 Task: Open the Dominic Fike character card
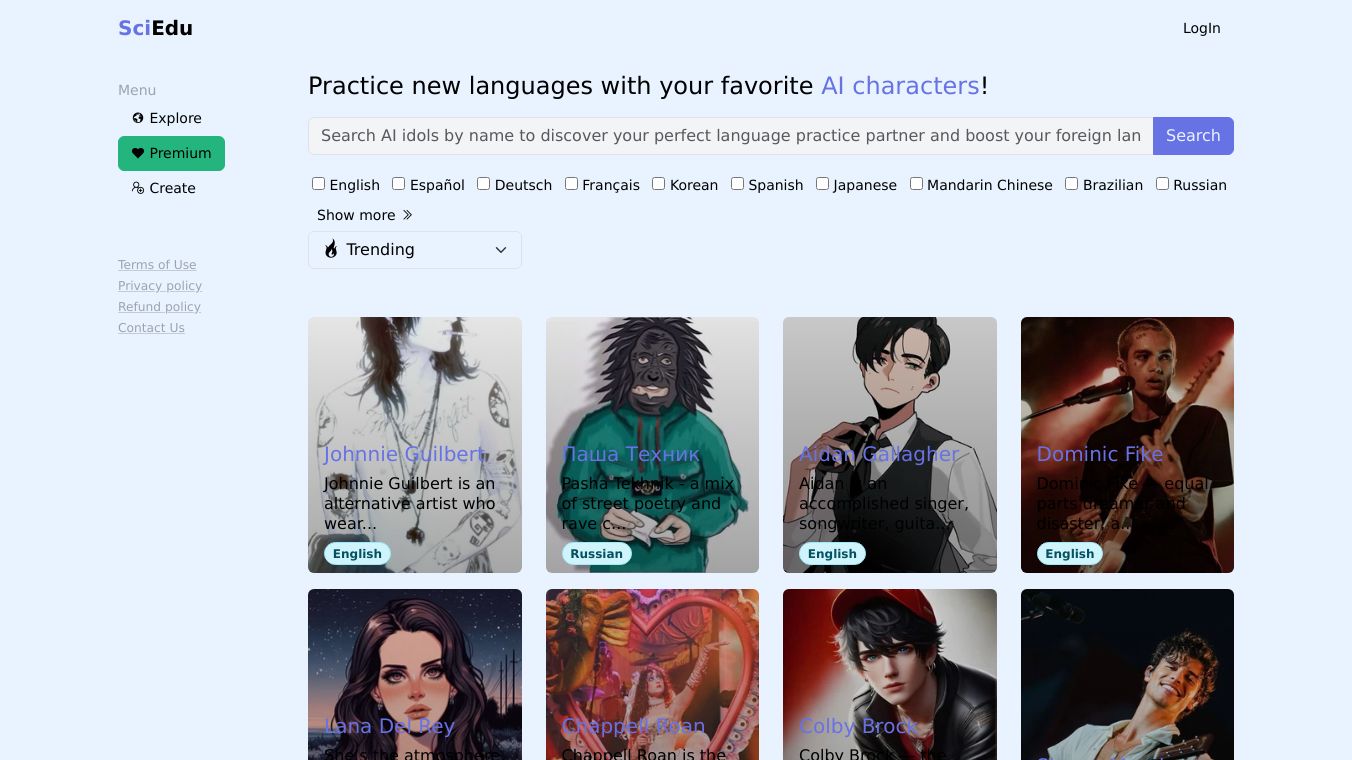tap(1127, 445)
